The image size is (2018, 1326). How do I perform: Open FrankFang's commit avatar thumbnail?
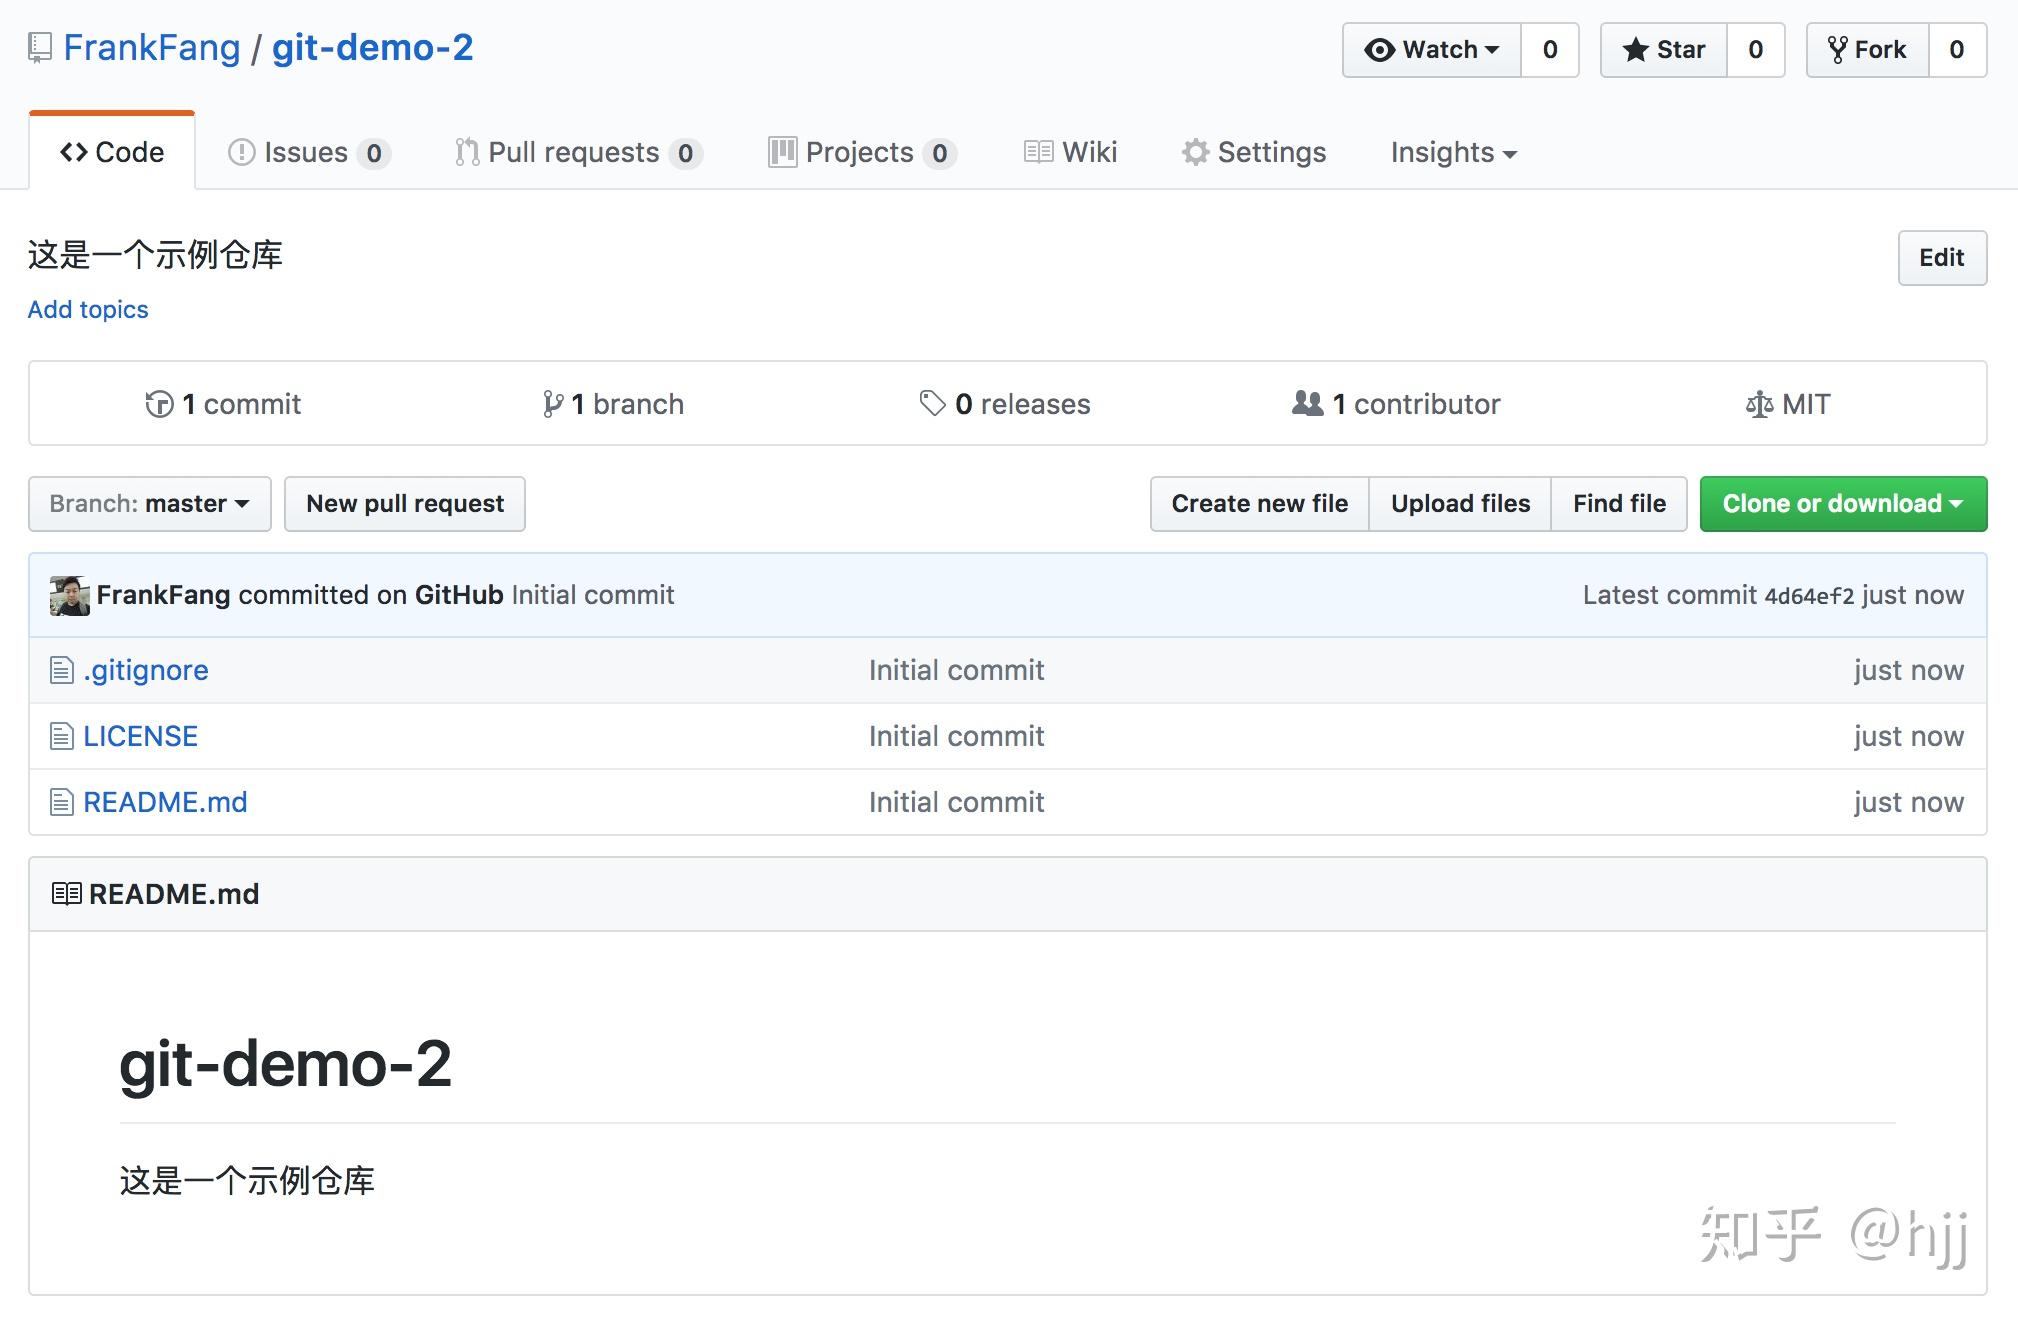[68, 594]
